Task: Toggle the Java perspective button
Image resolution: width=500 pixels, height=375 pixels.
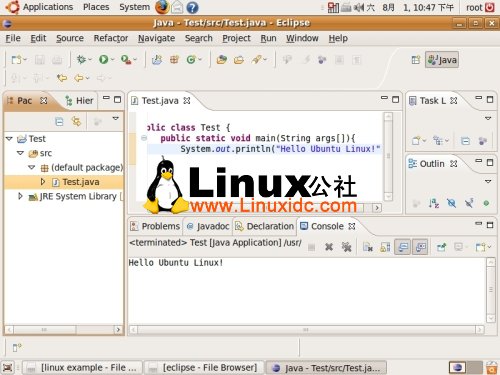Action: [x=442, y=60]
